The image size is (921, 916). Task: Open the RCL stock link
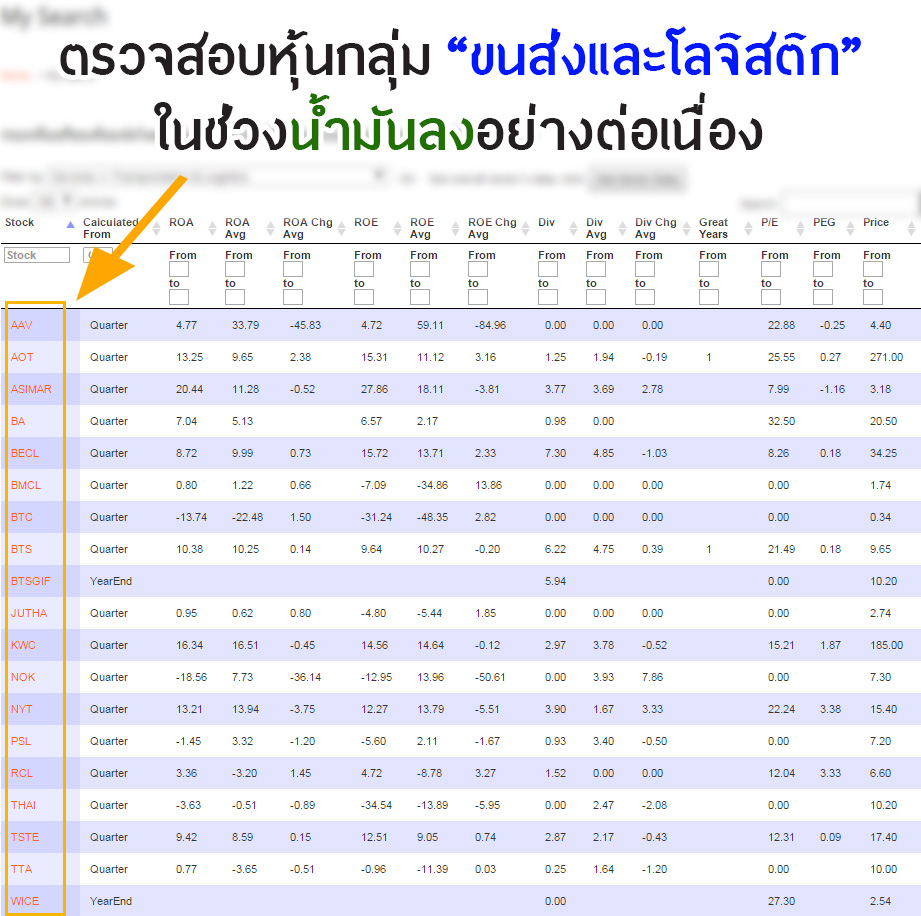click(x=22, y=773)
